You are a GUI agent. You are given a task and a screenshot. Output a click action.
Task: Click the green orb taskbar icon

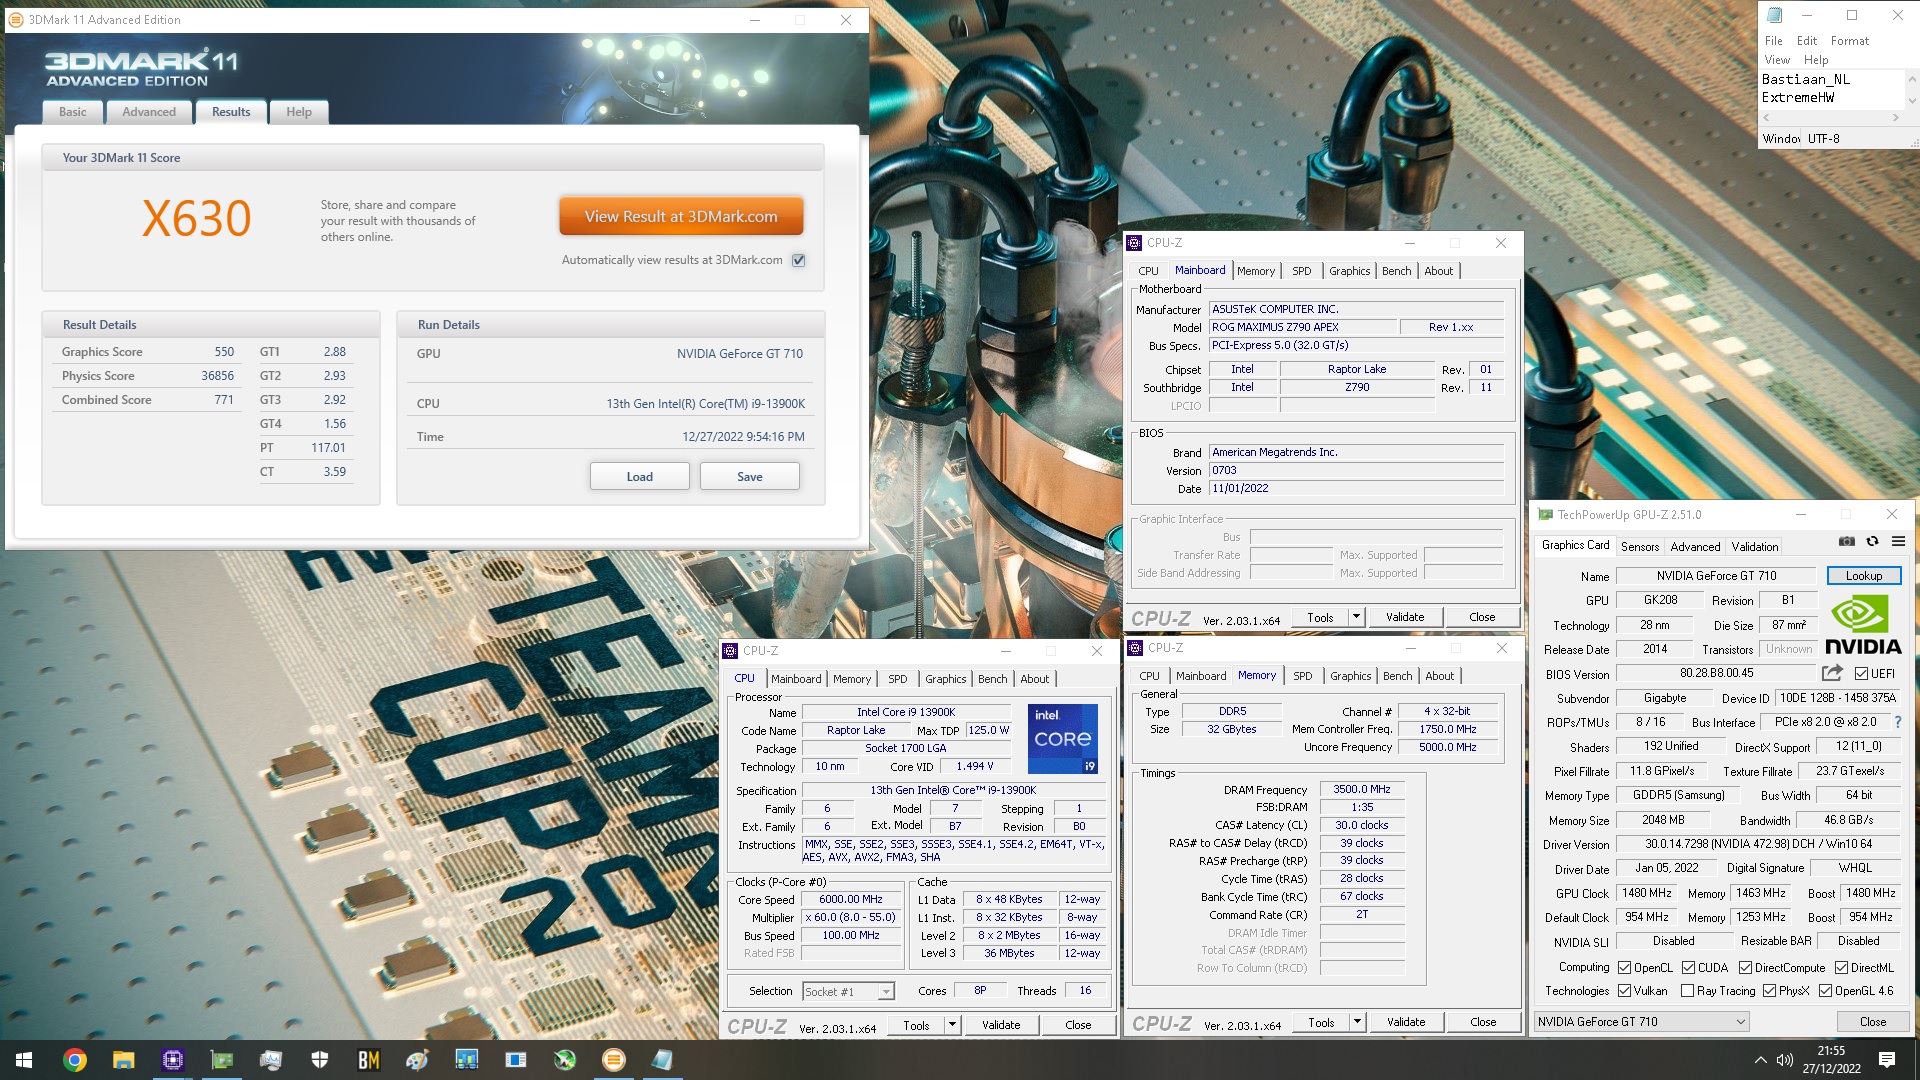pos(565,1060)
